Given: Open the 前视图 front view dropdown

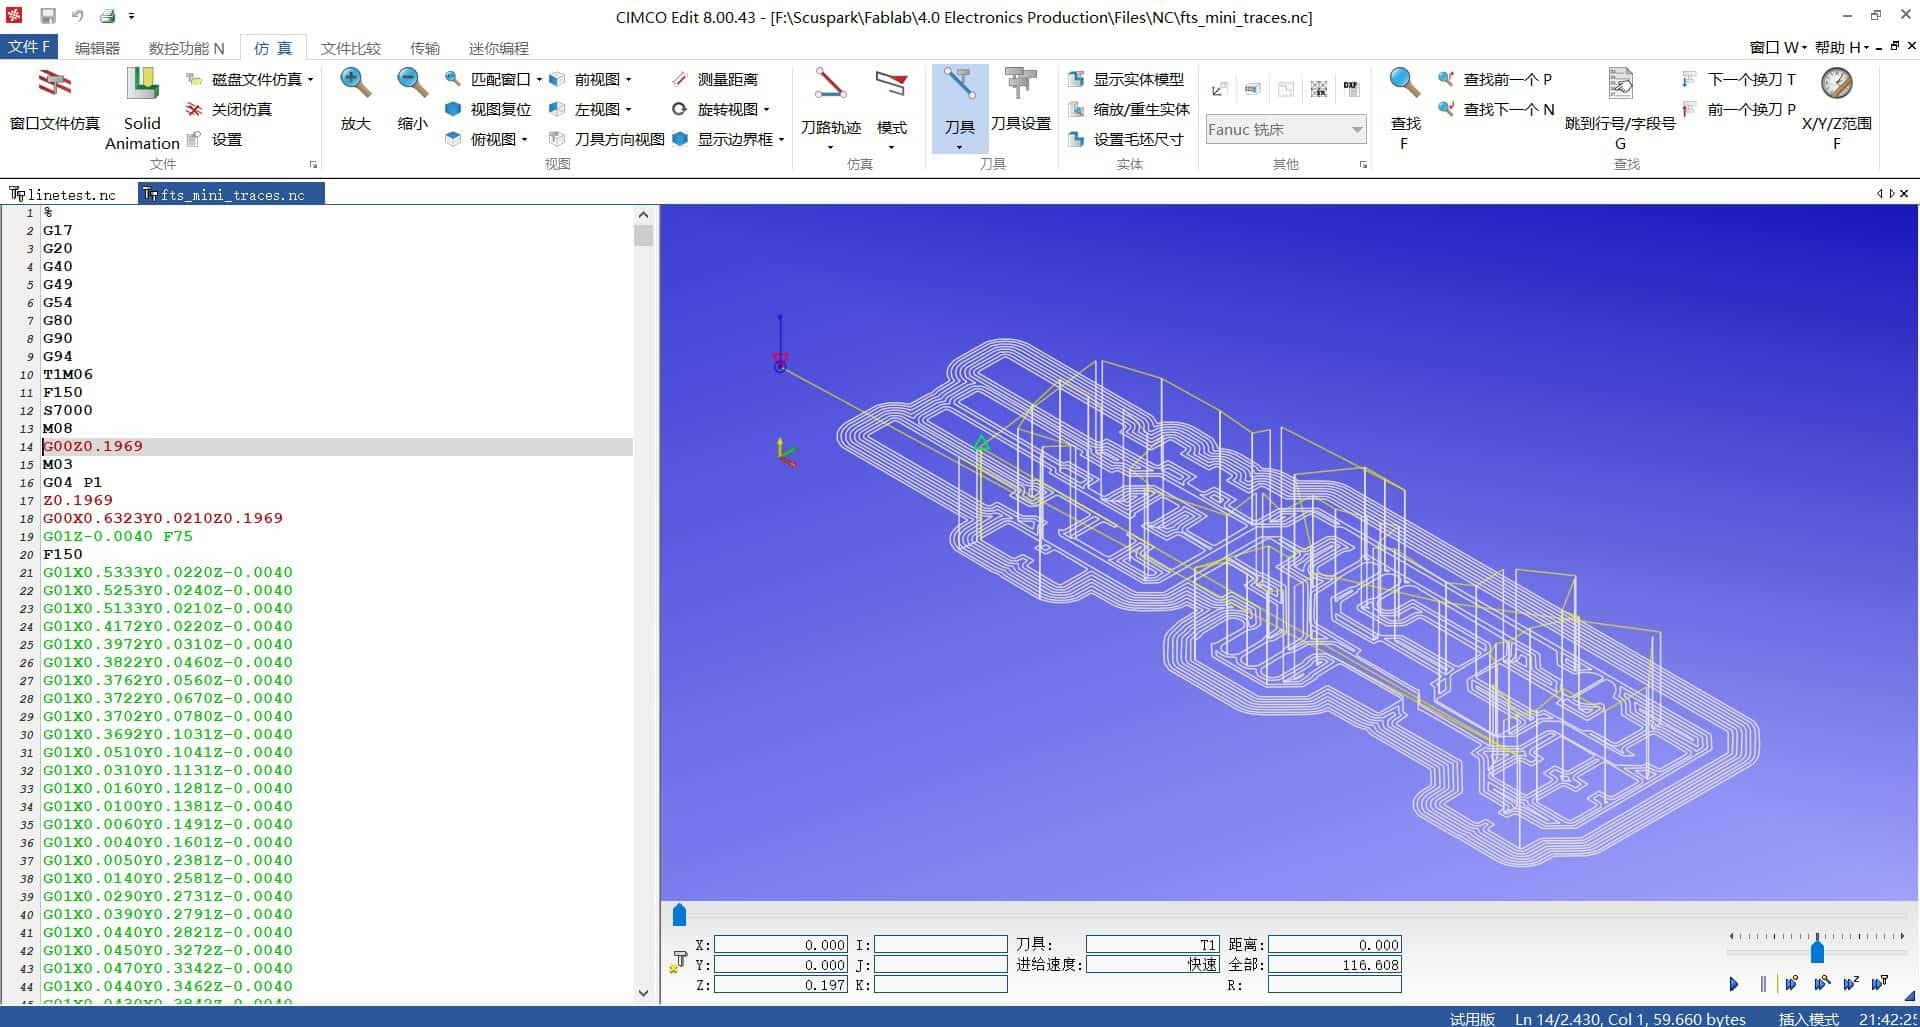Looking at the screenshot, I should click(x=628, y=79).
